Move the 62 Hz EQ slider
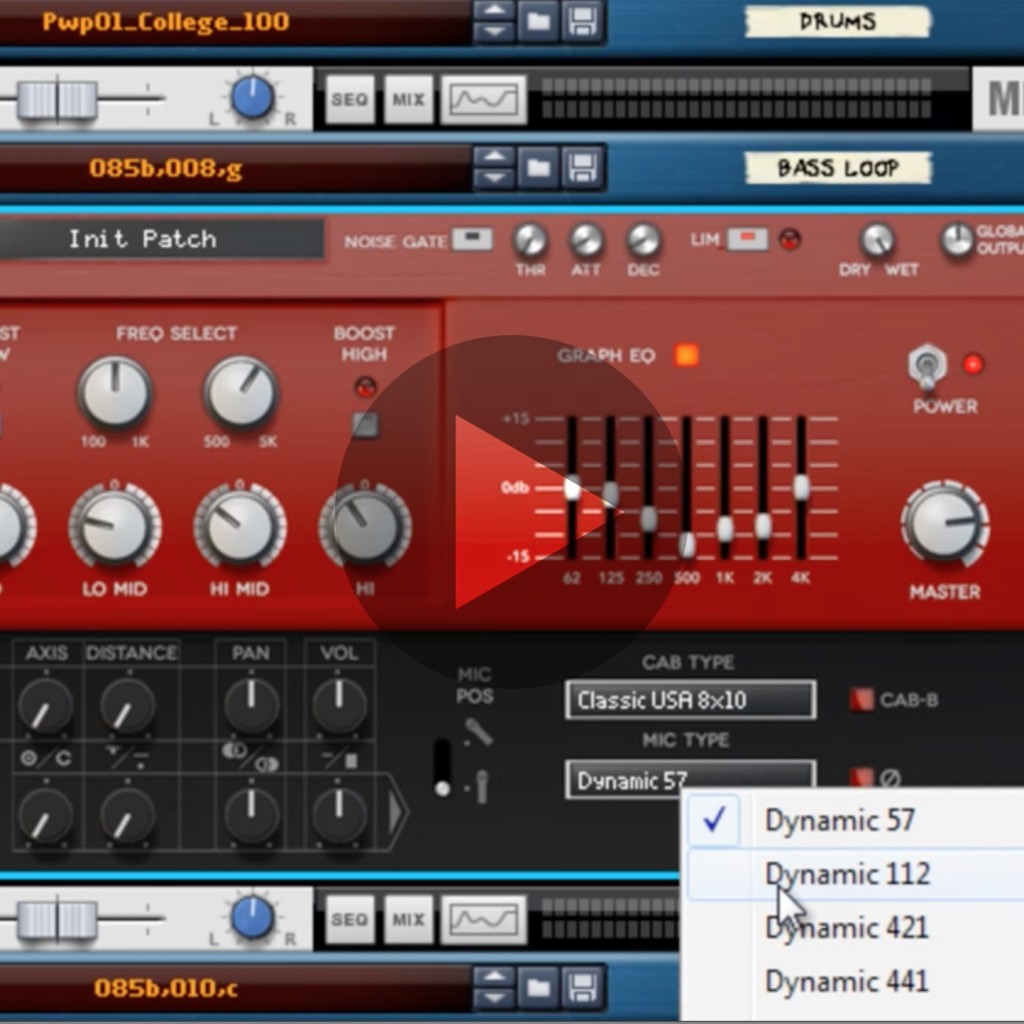Screen dimensions: 1024x1024 tap(572, 487)
